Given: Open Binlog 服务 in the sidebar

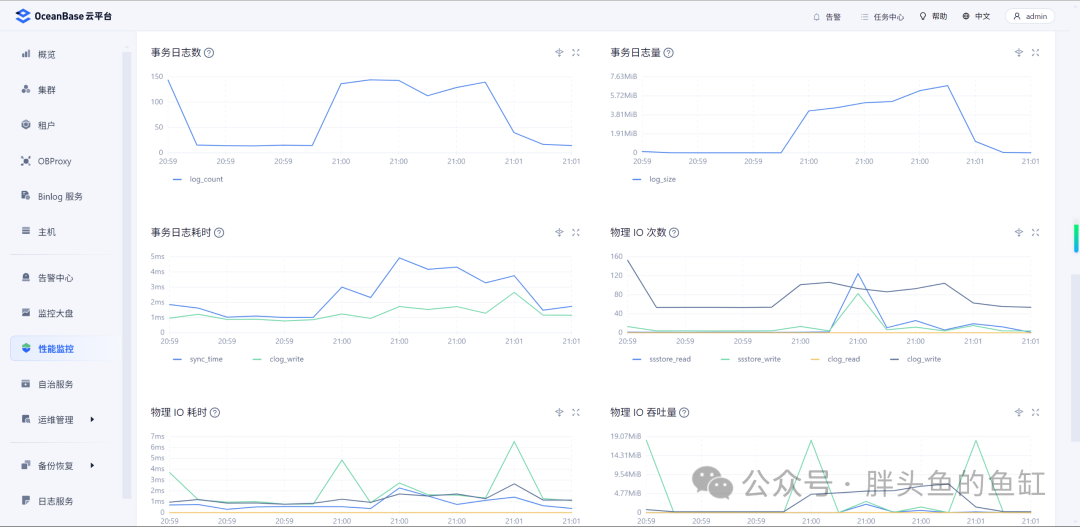Looking at the screenshot, I should click(61, 196).
